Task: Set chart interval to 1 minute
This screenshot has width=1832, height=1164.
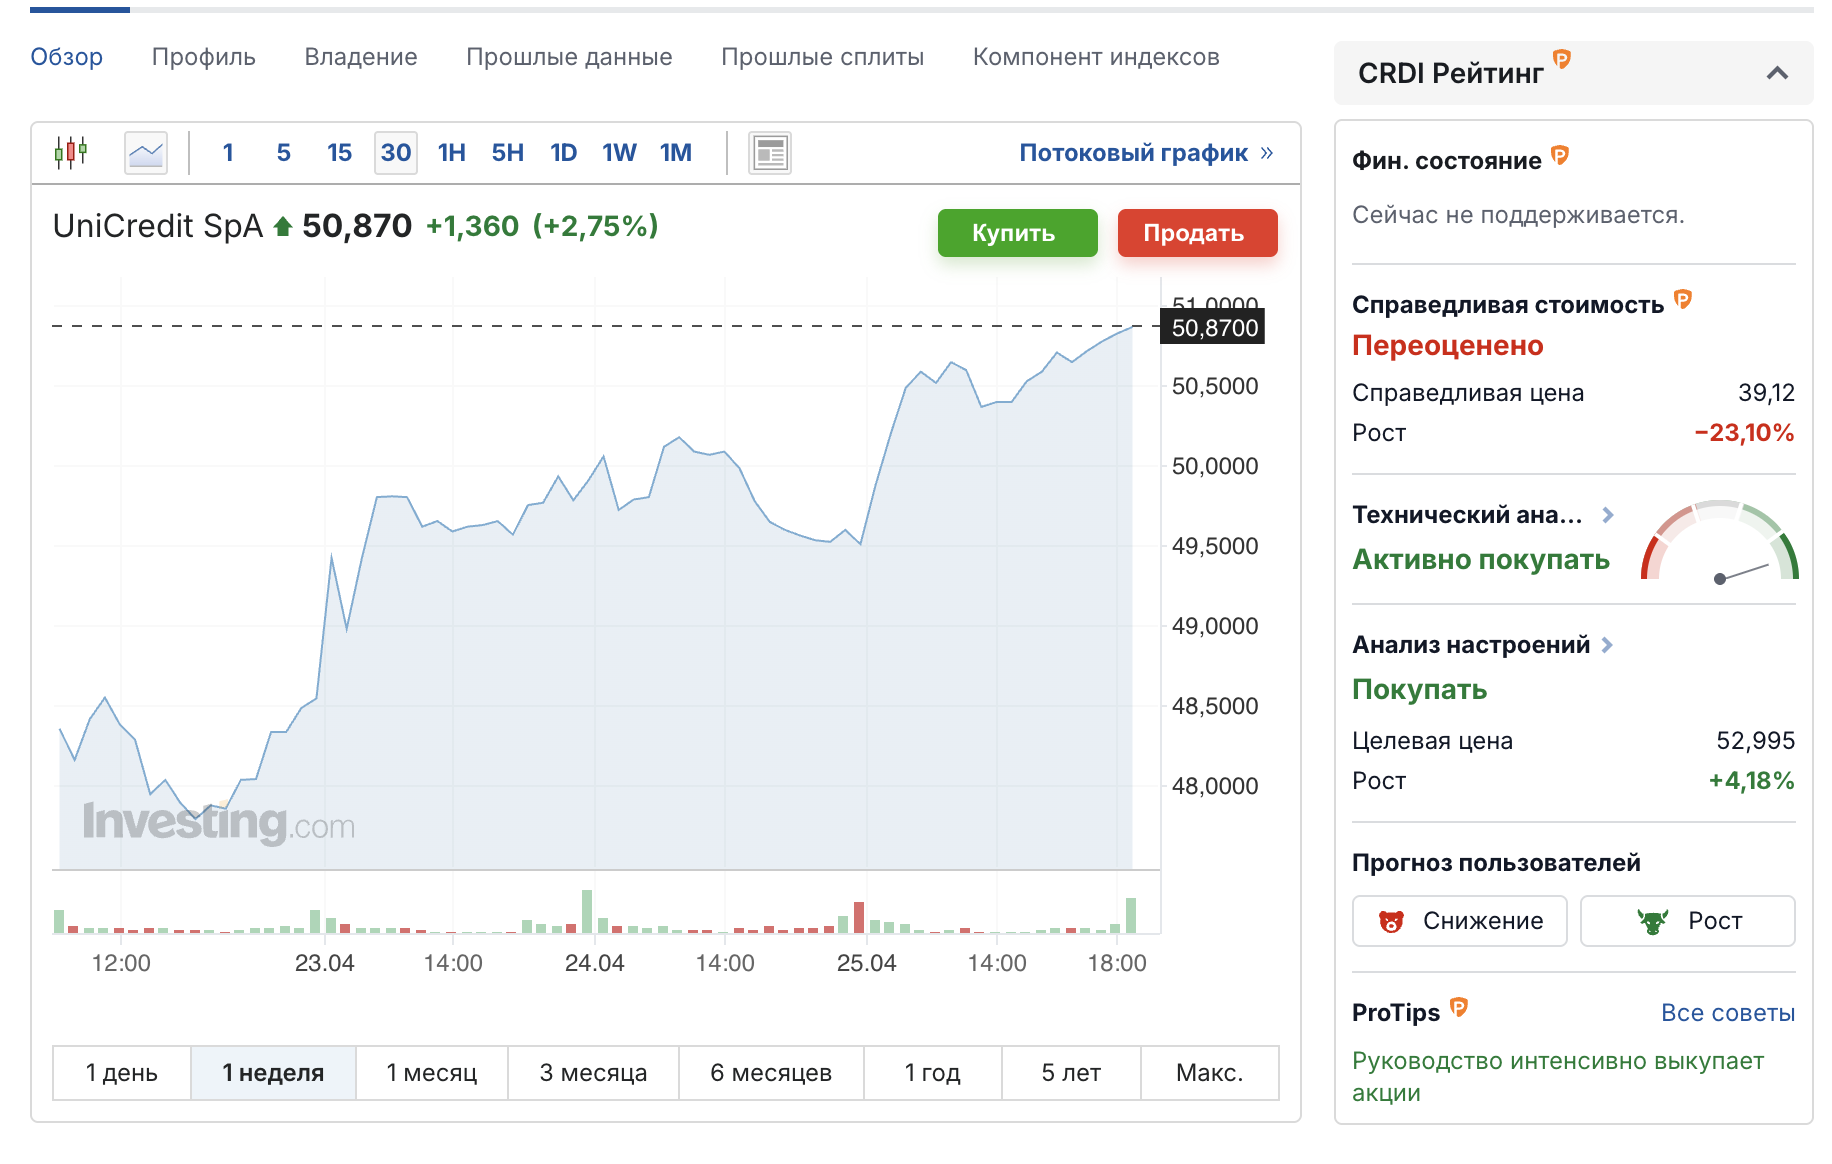Action: click(x=228, y=153)
